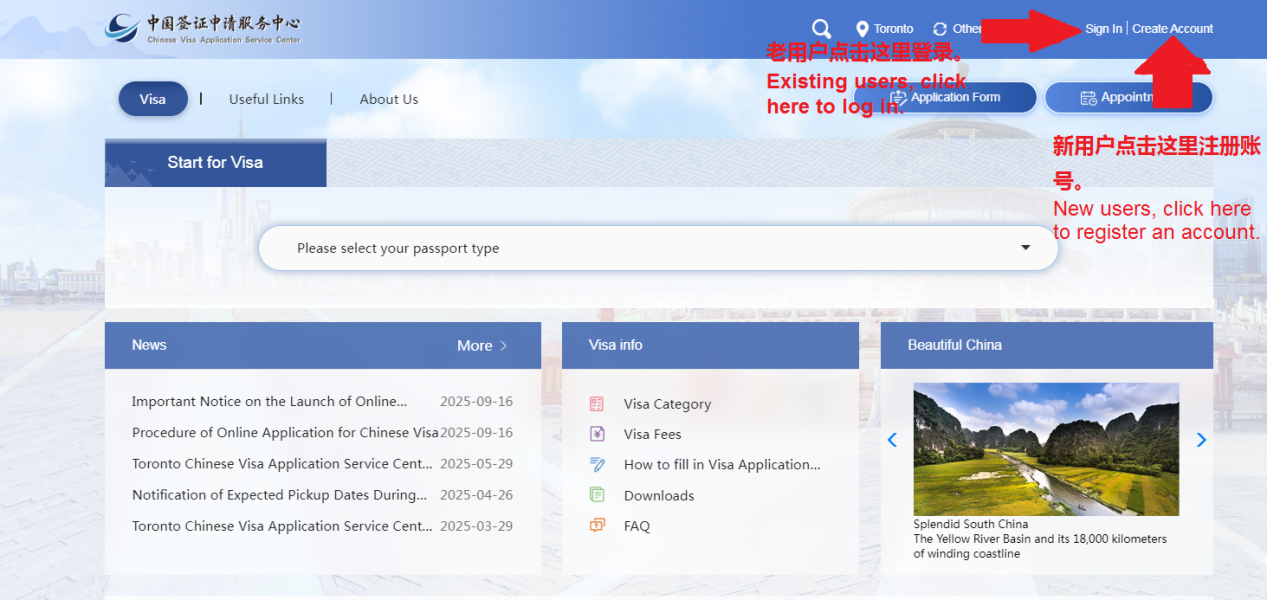
Task: Click the Create Account link
Action: (x=1172, y=29)
